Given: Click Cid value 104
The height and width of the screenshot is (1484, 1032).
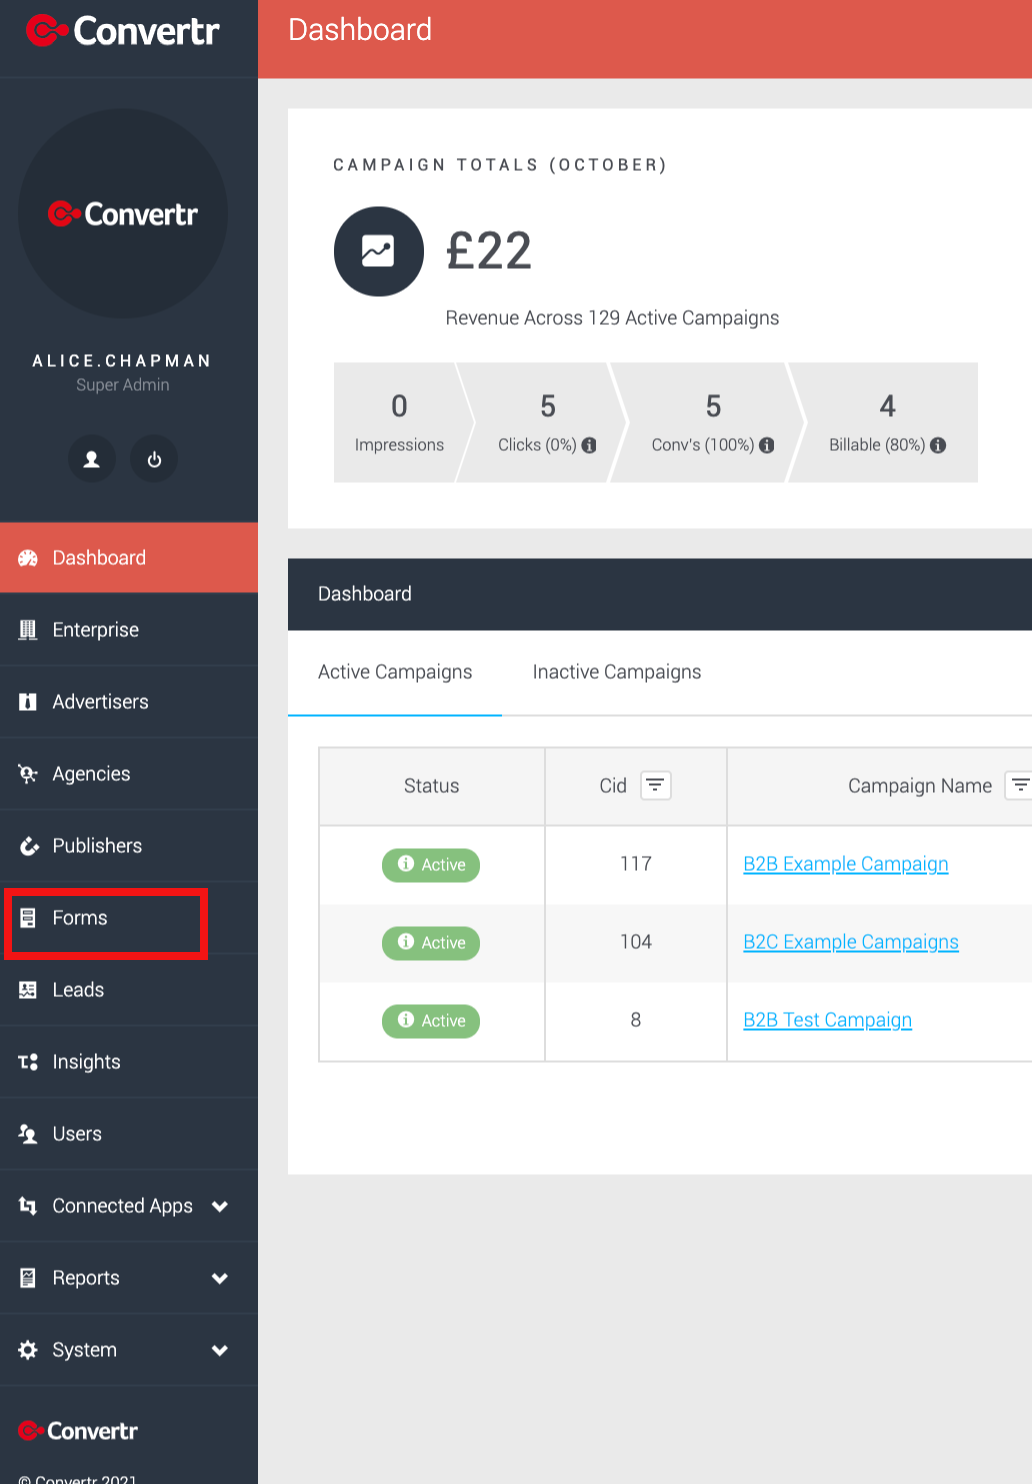Looking at the screenshot, I should click(x=636, y=942).
